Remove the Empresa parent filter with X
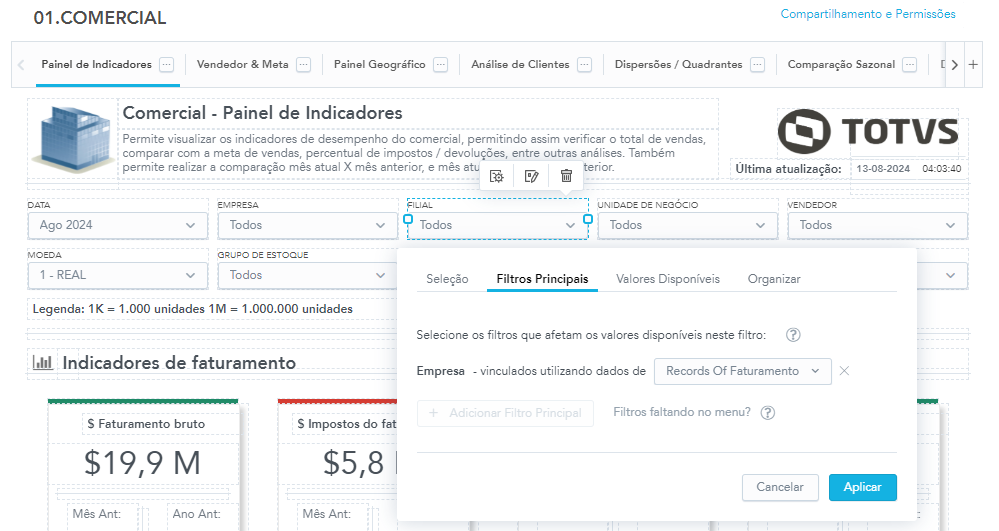Image resolution: width=999 pixels, height=531 pixels. [844, 371]
